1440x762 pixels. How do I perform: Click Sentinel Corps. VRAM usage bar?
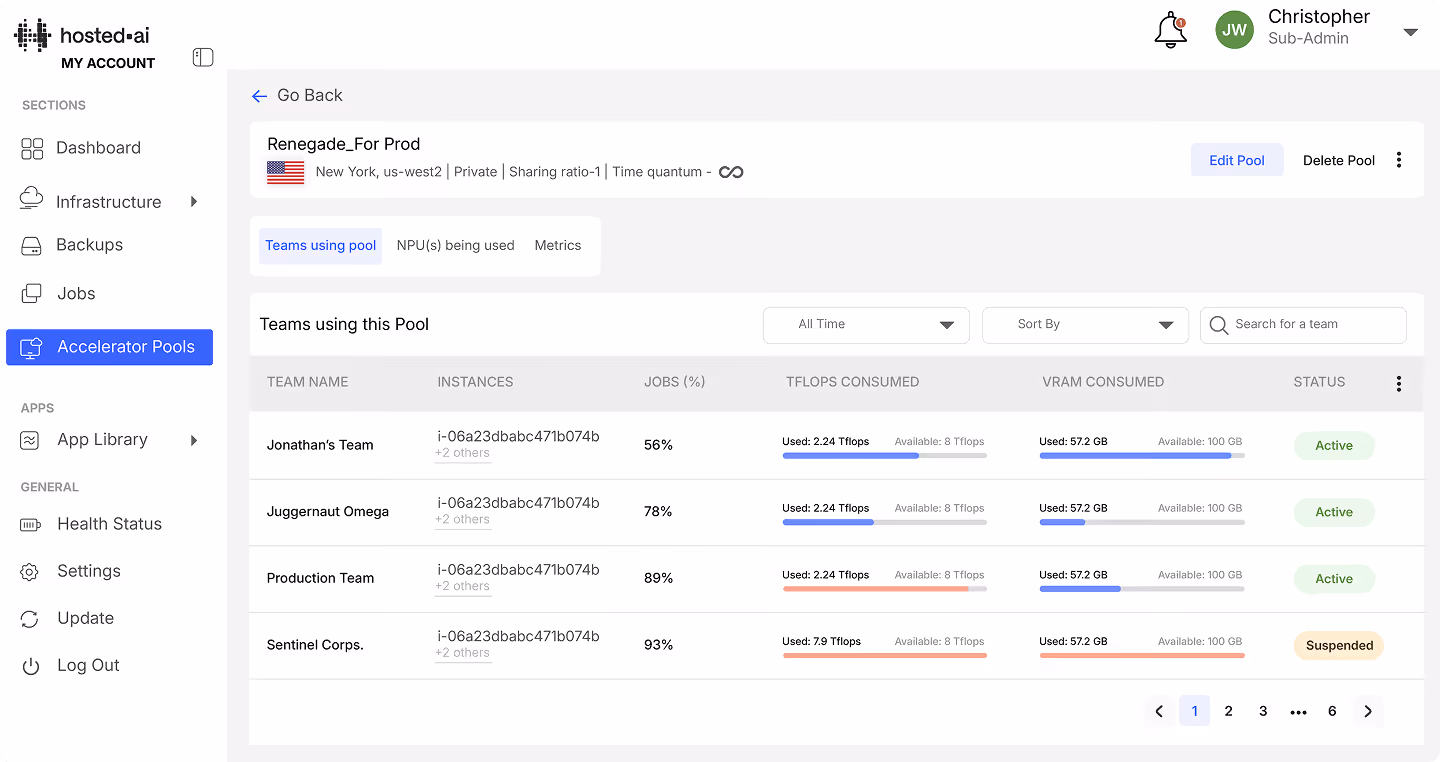tap(1142, 656)
